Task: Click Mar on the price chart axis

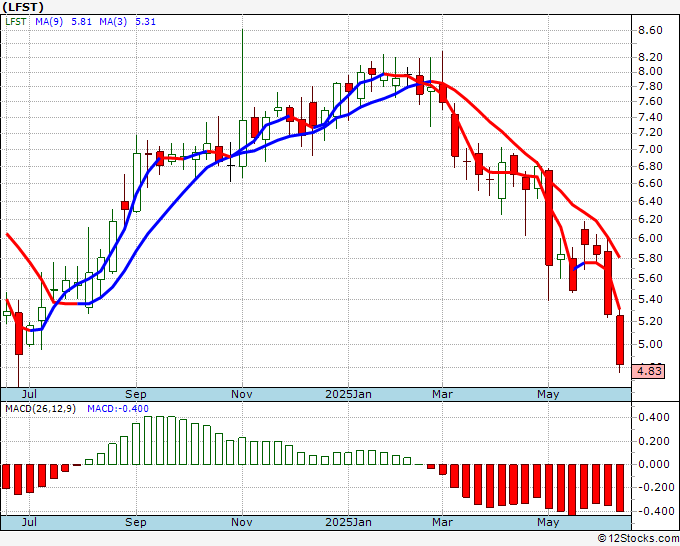Action: pos(442,394)
